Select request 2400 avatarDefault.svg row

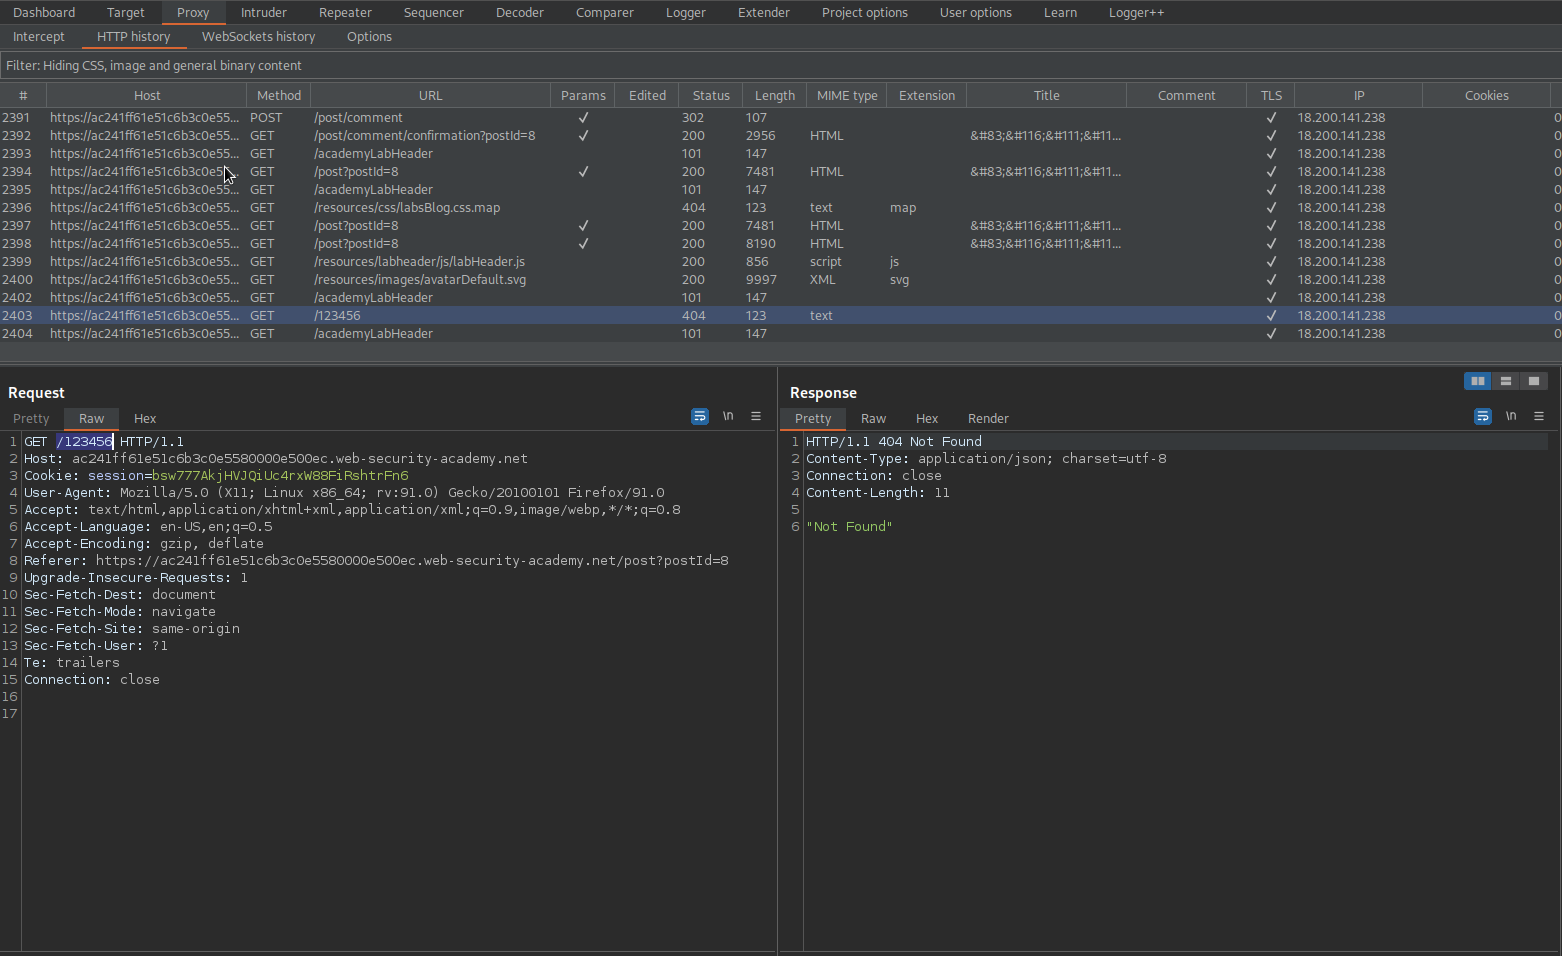tap(780, 279)
